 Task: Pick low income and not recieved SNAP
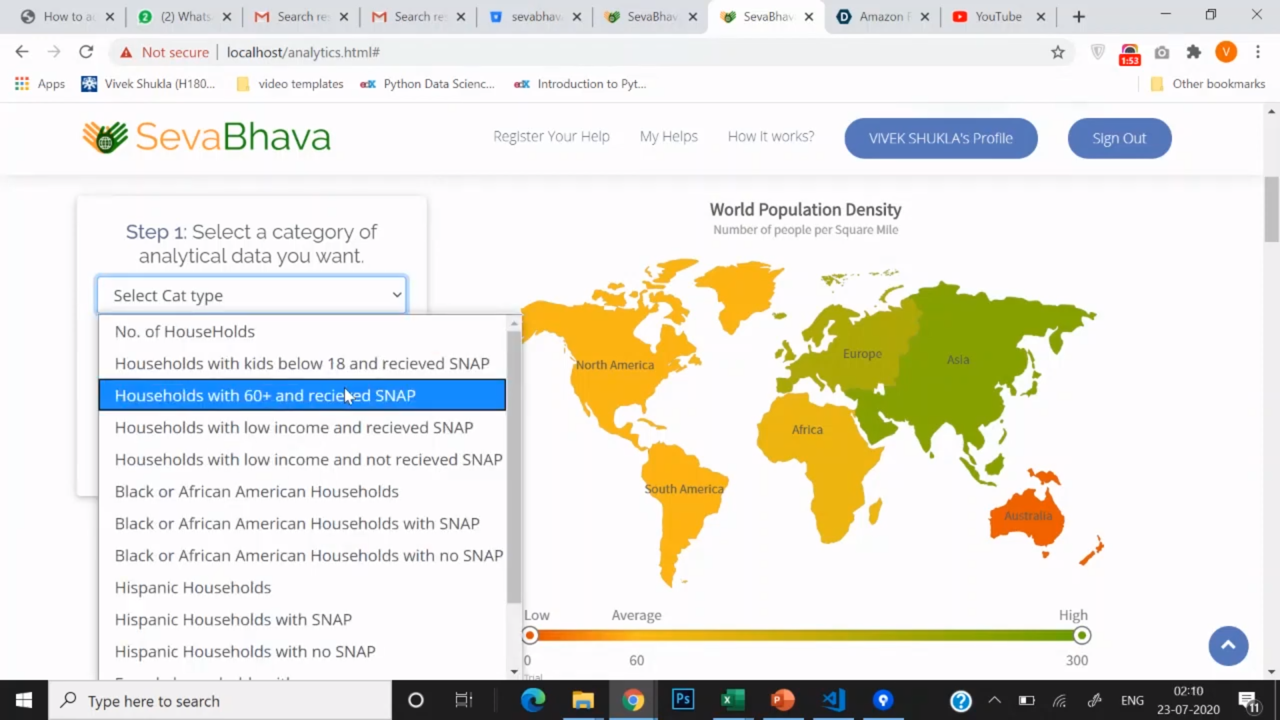click(x=302, y=459)
